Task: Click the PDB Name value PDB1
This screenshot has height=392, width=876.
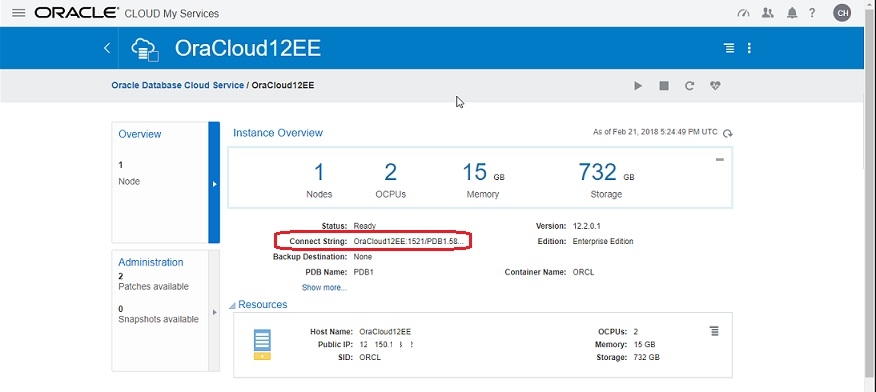Action: pyautogui.click(x=363, y=273)
